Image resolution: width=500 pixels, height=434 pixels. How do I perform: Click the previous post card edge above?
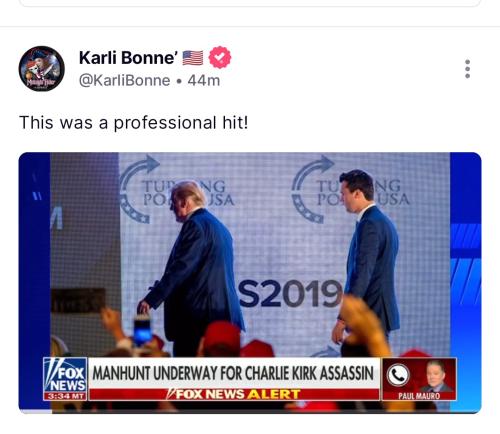(250, 3)
